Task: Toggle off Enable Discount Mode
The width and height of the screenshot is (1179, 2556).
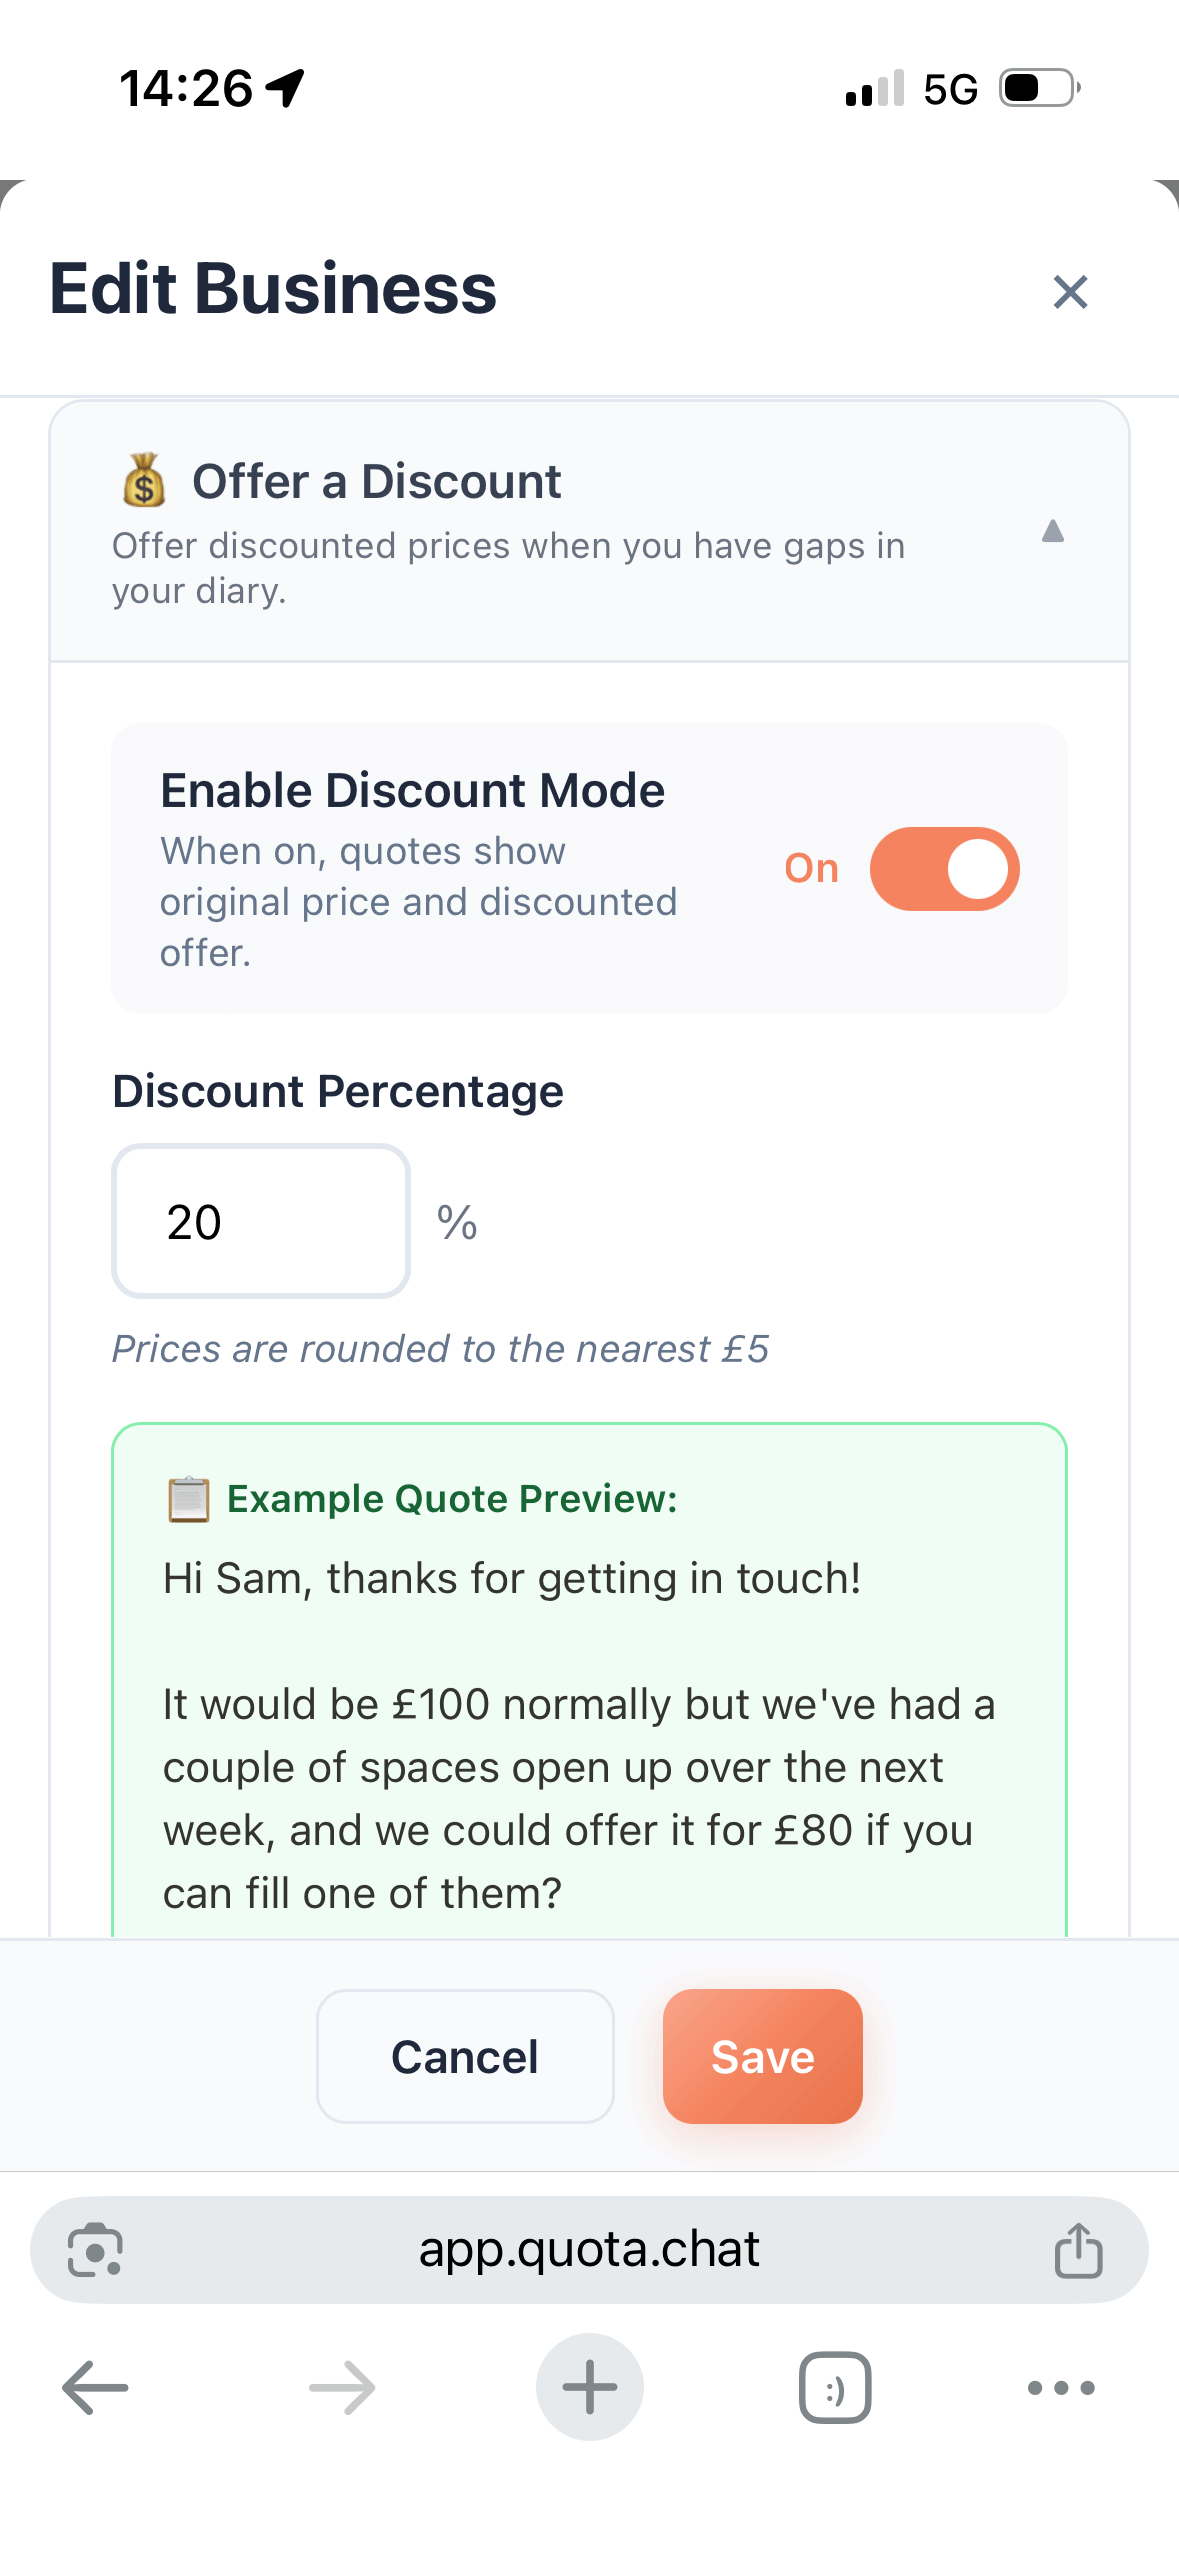Action: pyautogui.click(x=945, y=869)
